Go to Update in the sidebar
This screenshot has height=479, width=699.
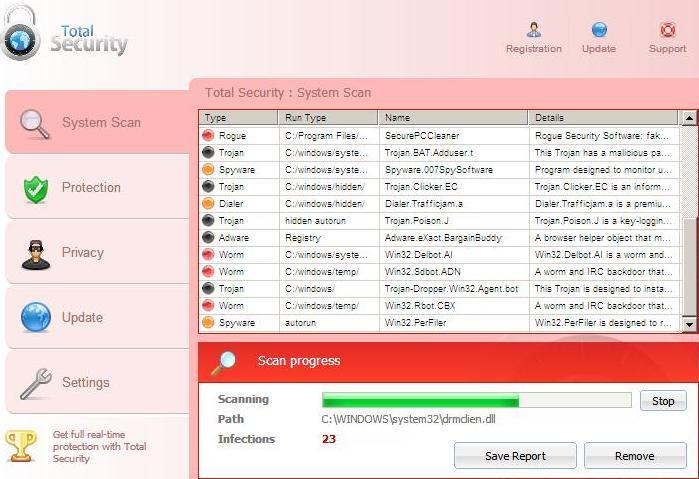point(97,318)
